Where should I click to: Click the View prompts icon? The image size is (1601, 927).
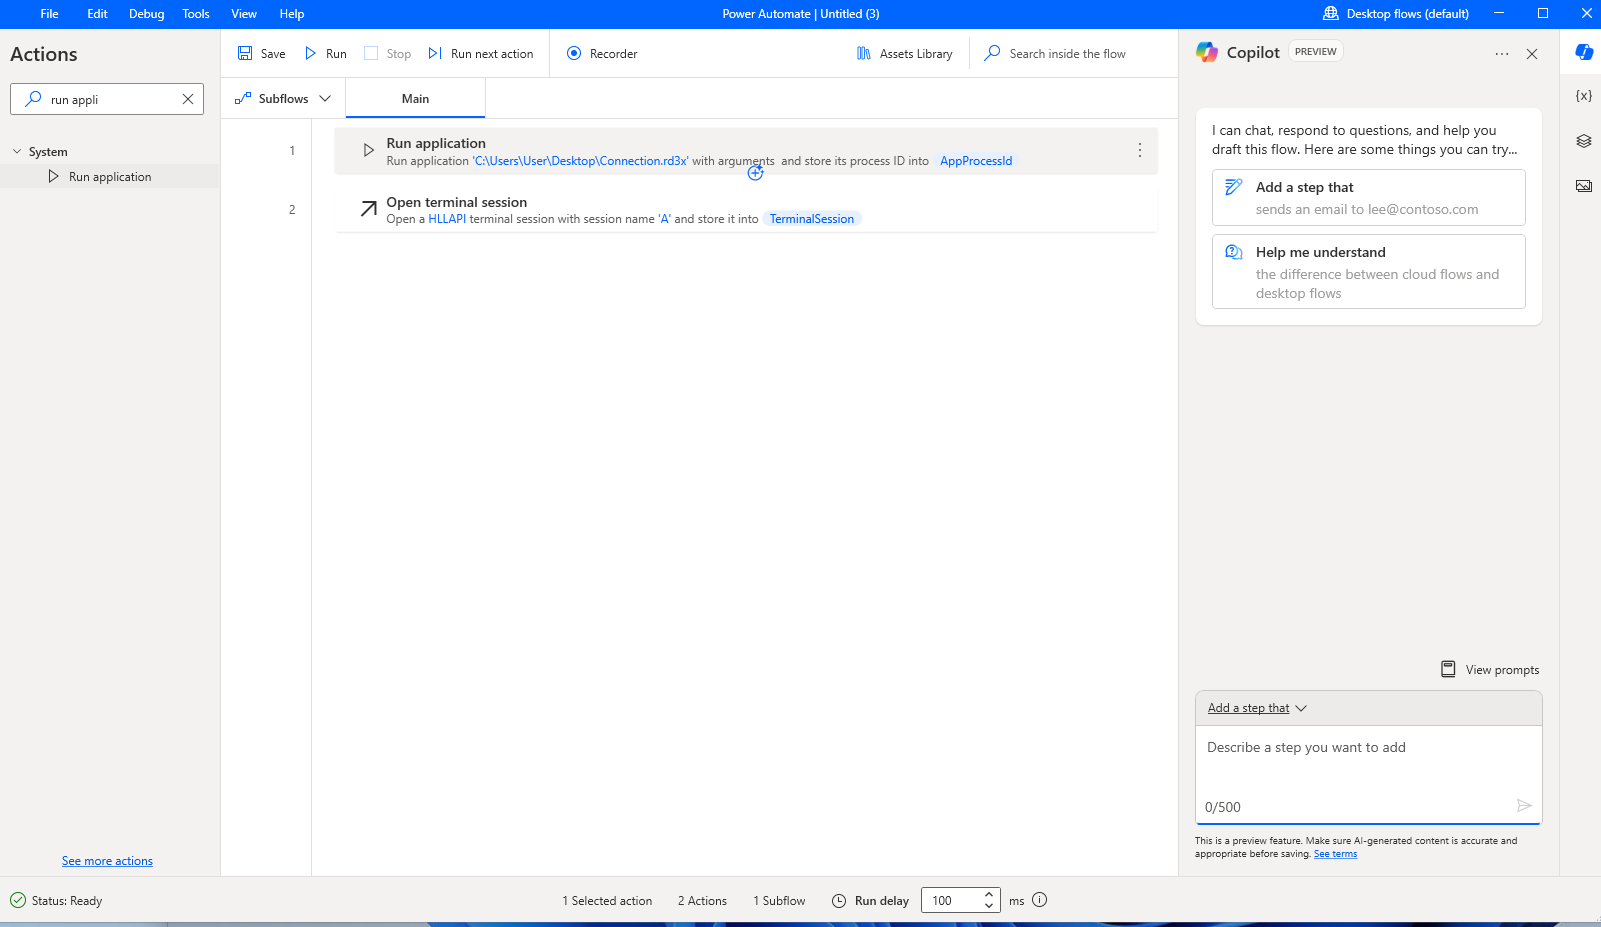(1448, 669)
